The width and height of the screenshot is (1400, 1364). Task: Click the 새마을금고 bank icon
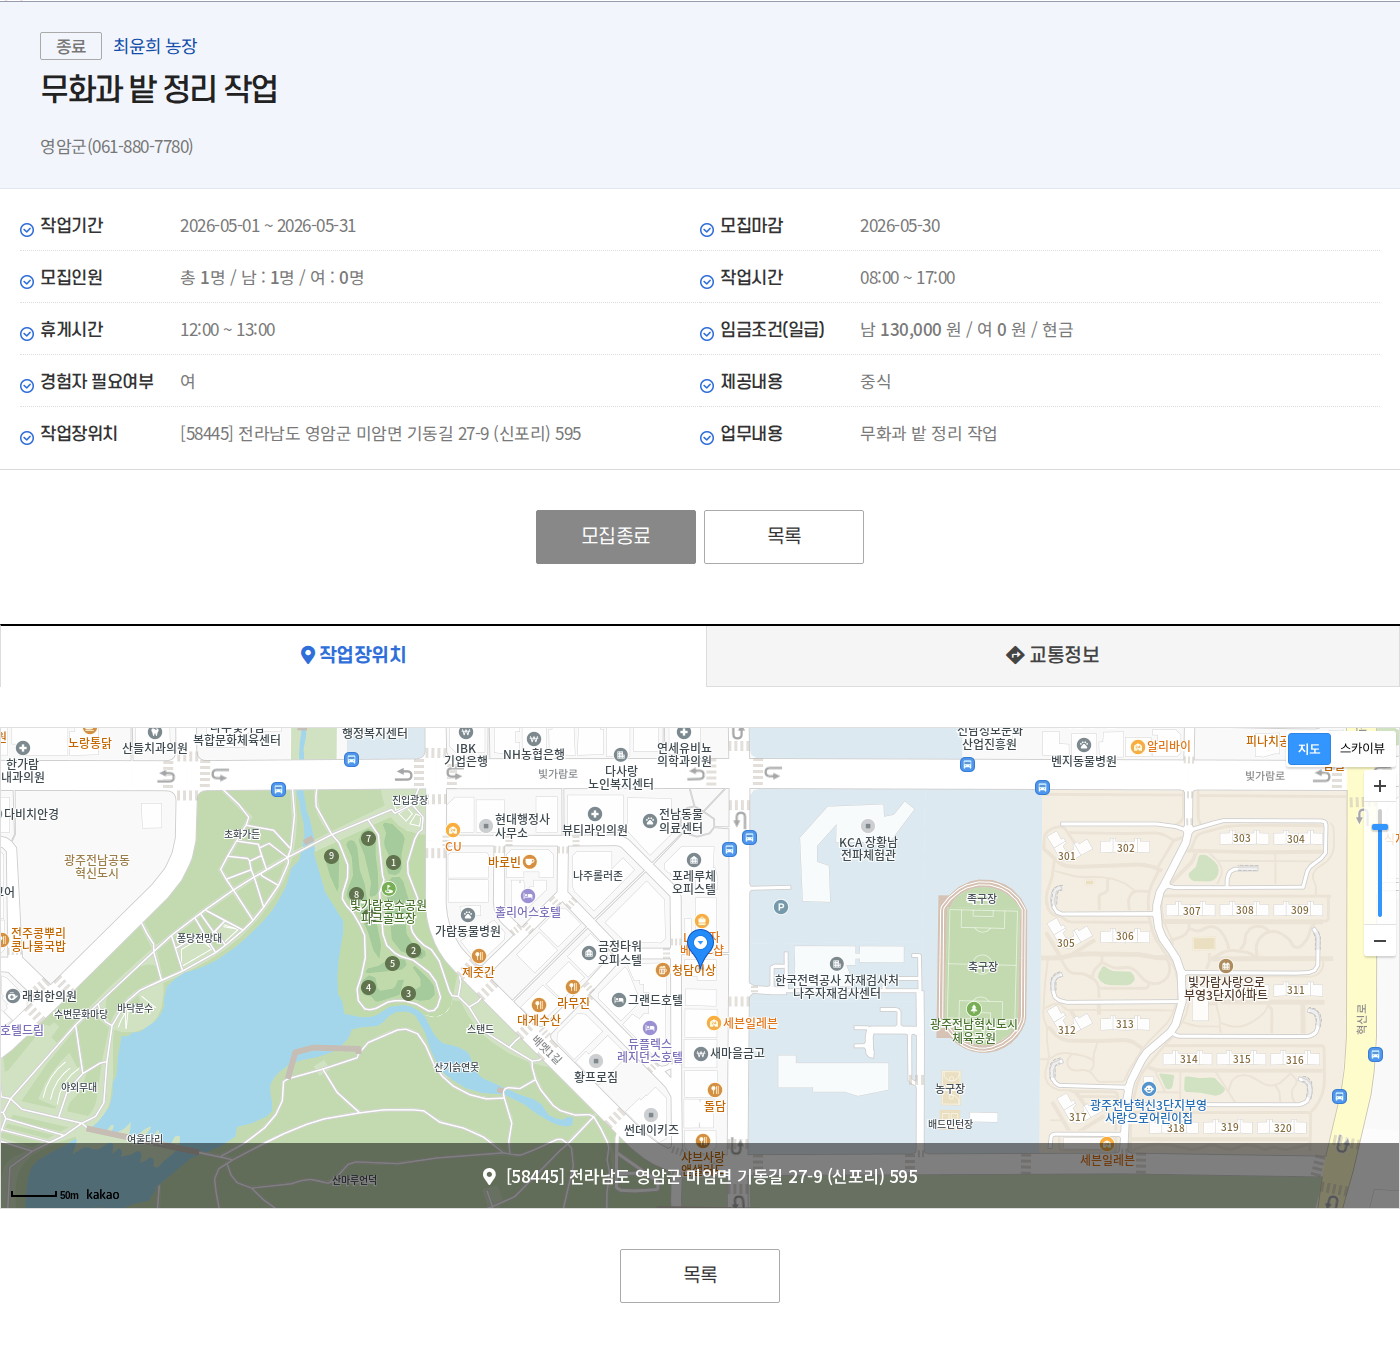pos(701,1053)
